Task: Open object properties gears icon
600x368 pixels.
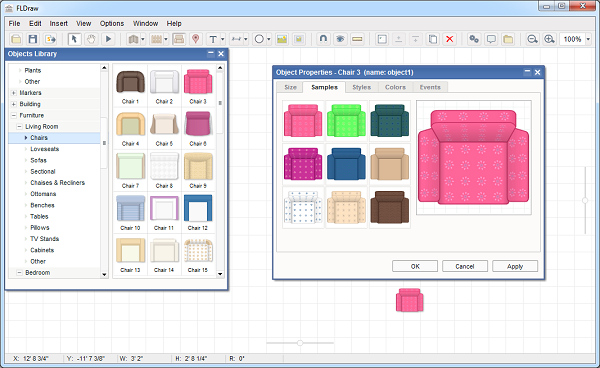Action: (x=474, y=39)
